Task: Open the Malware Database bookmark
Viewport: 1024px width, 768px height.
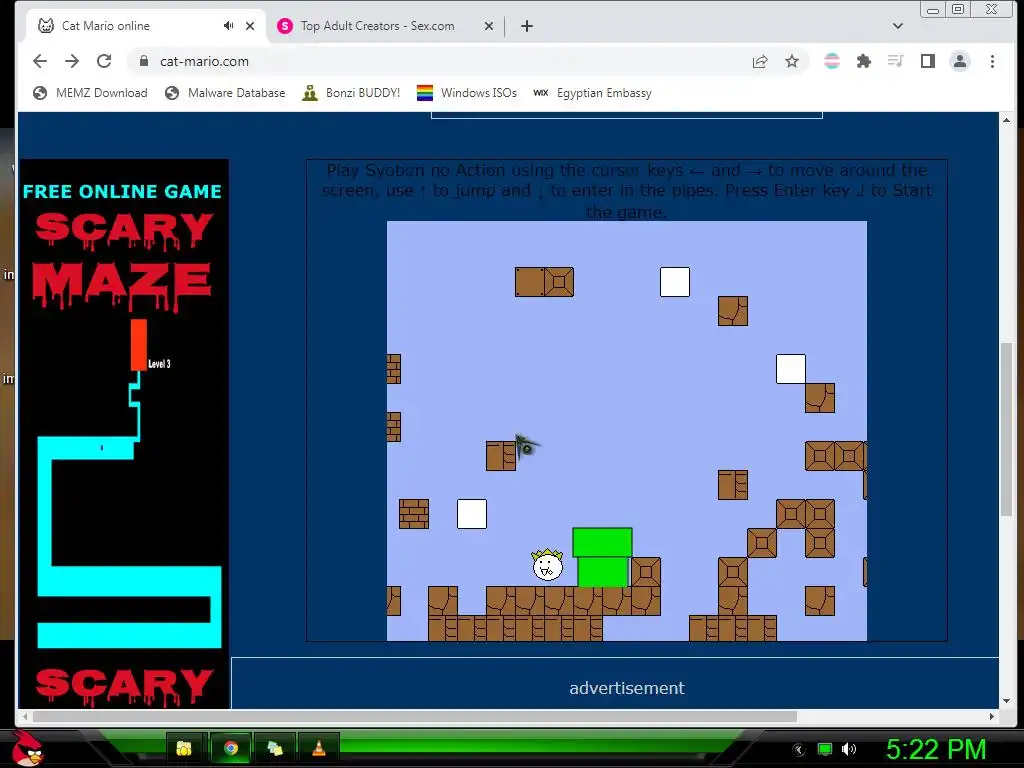Action: [x=225, y=93]
